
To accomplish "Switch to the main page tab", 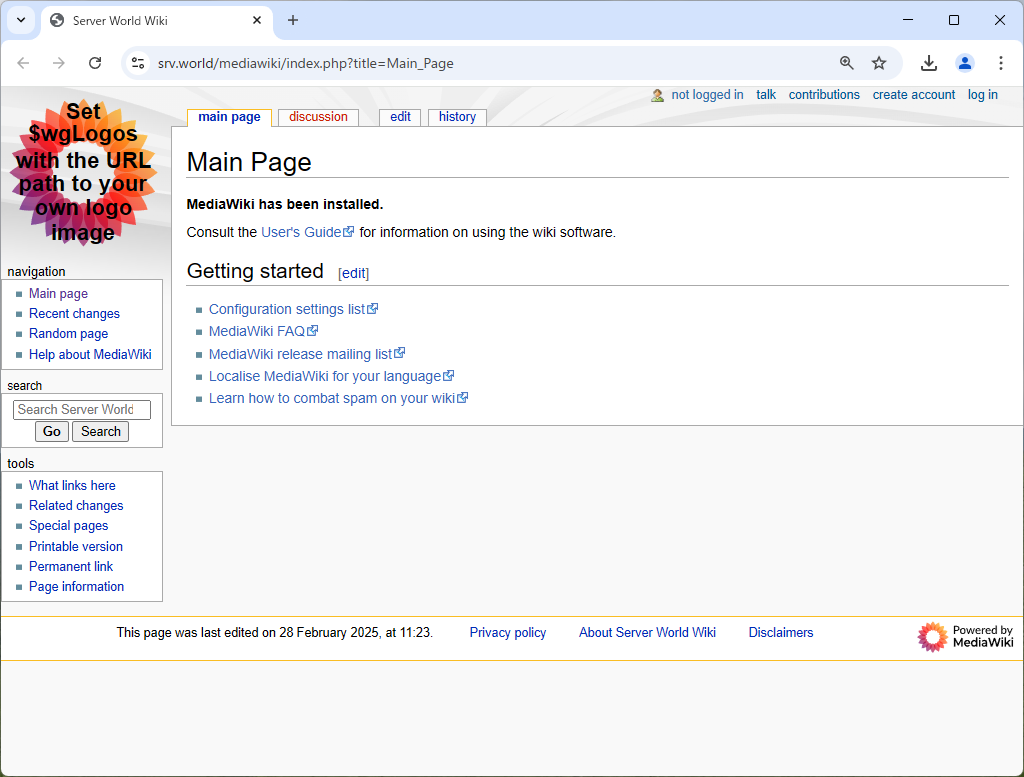I will (229, 117).
